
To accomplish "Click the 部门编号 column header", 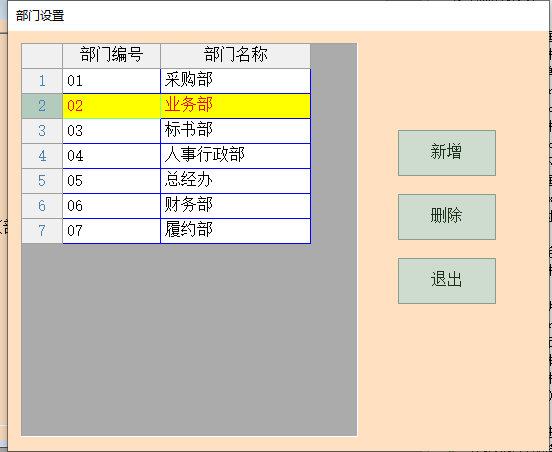I will coord(112,56).
